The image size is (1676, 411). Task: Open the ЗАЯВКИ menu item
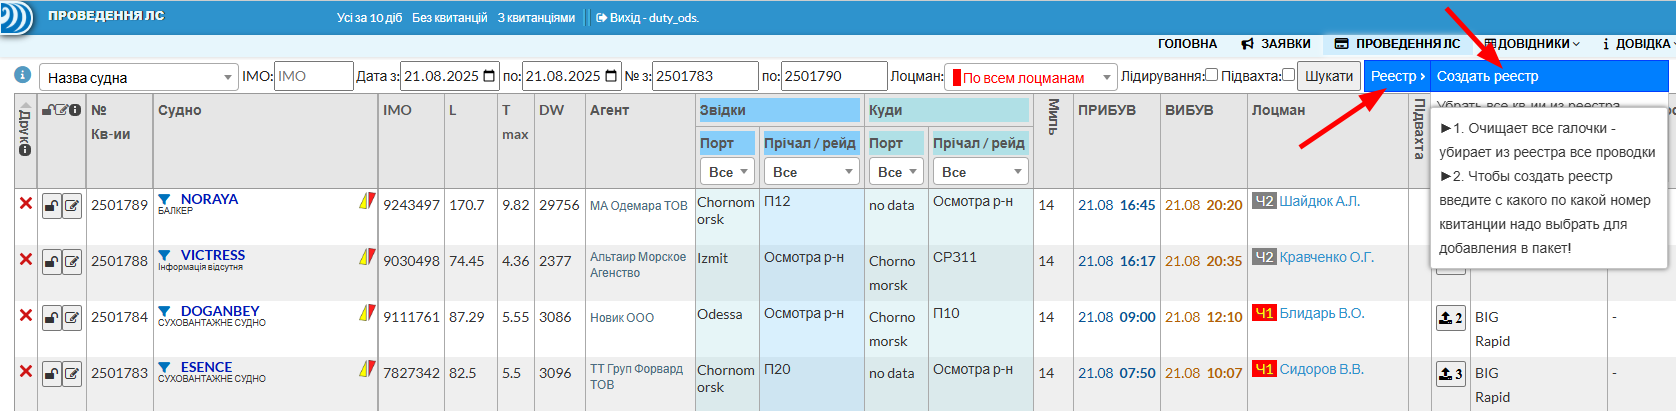pos(1276,44)
